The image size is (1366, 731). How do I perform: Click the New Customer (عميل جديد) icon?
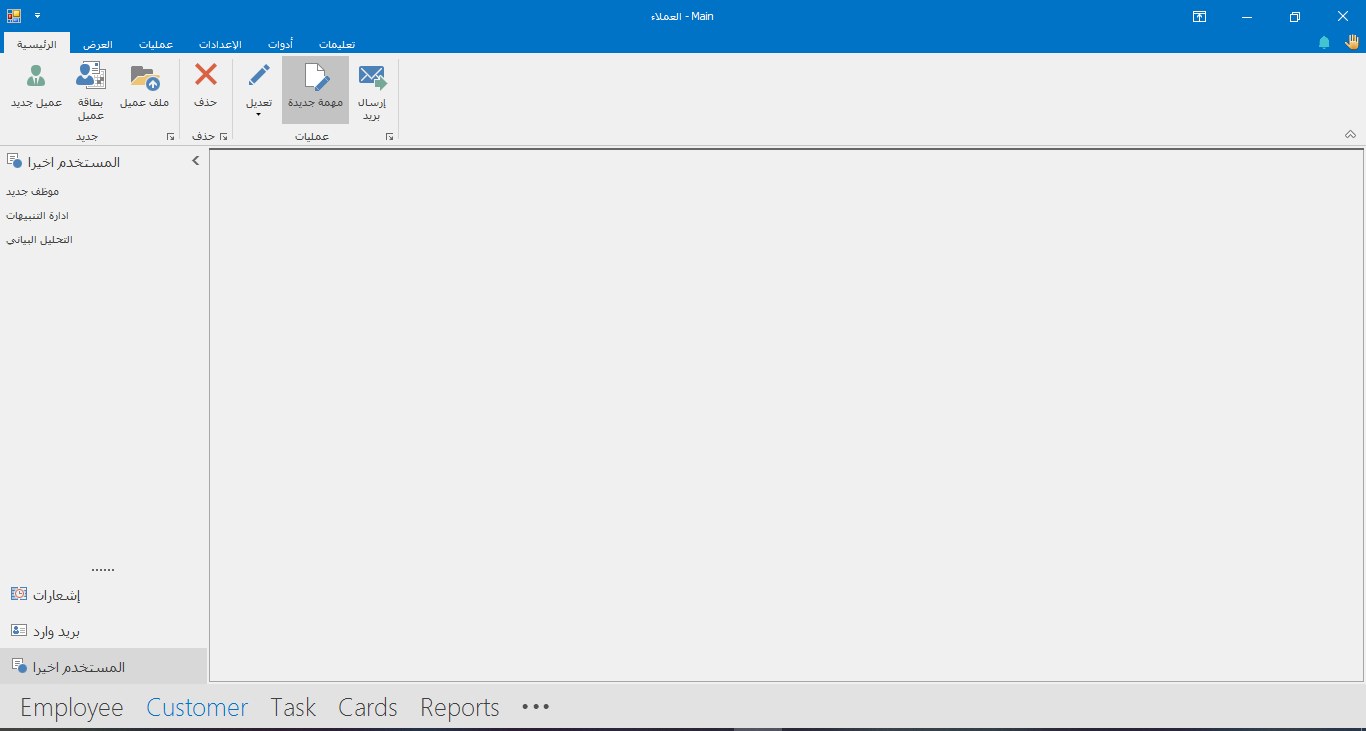(x=36, y=77)
